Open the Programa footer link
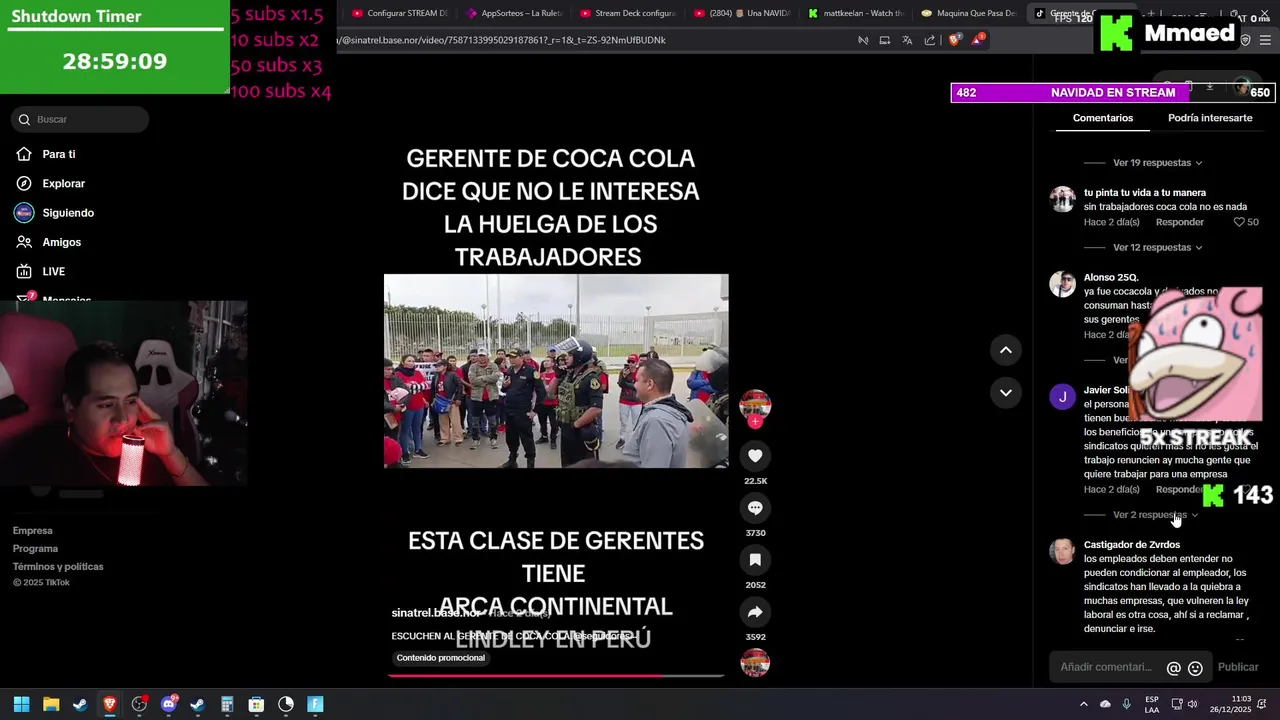The image size is (1280, 720). (x=35, y=549)
